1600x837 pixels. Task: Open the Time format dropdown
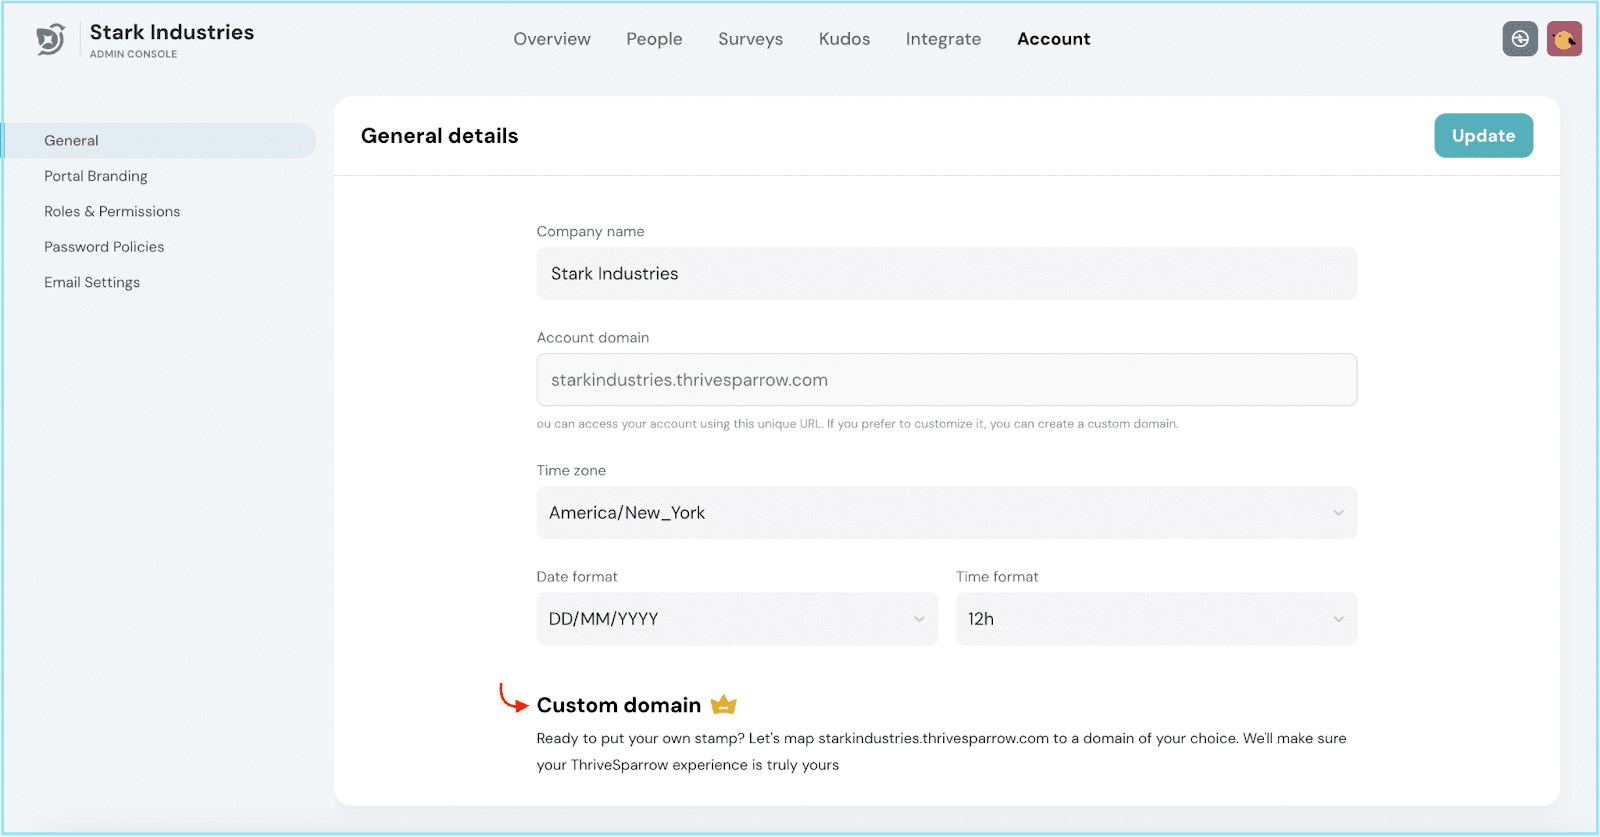(1156, 619)
